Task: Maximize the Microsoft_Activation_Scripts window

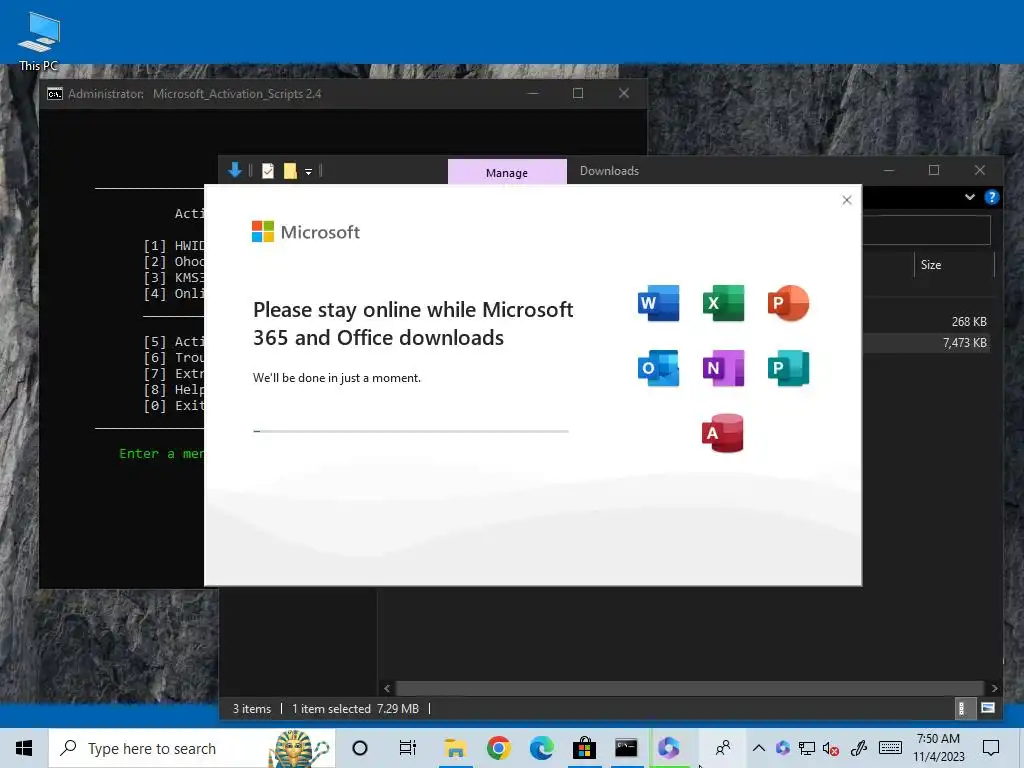Action: 578,93
